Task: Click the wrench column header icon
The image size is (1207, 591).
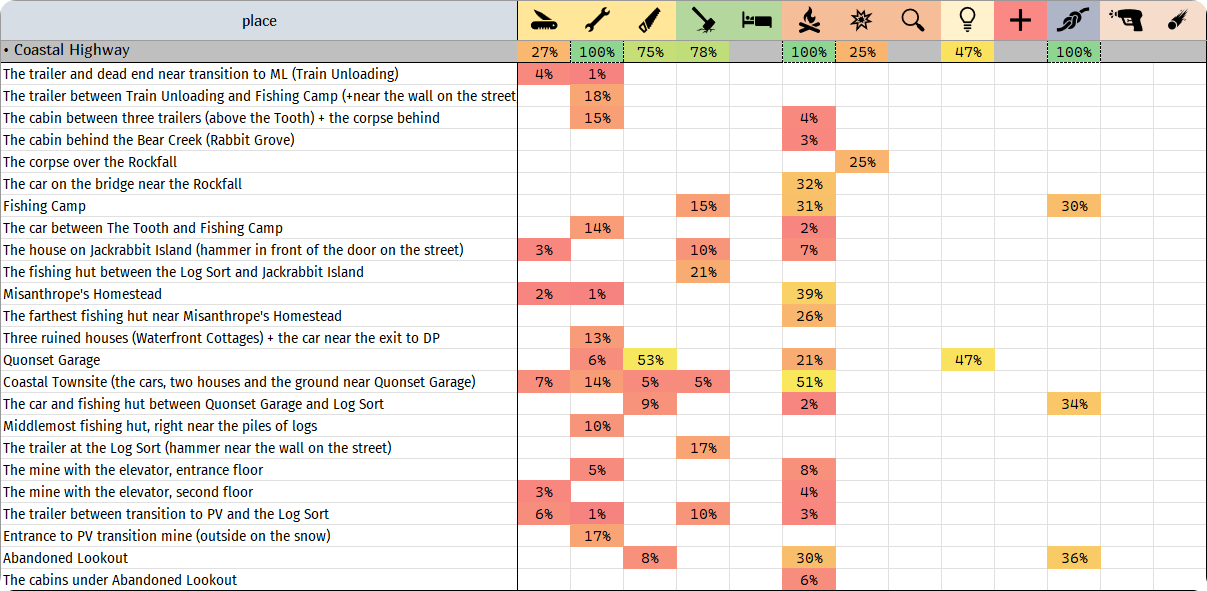Action: (x=597, y=20)
